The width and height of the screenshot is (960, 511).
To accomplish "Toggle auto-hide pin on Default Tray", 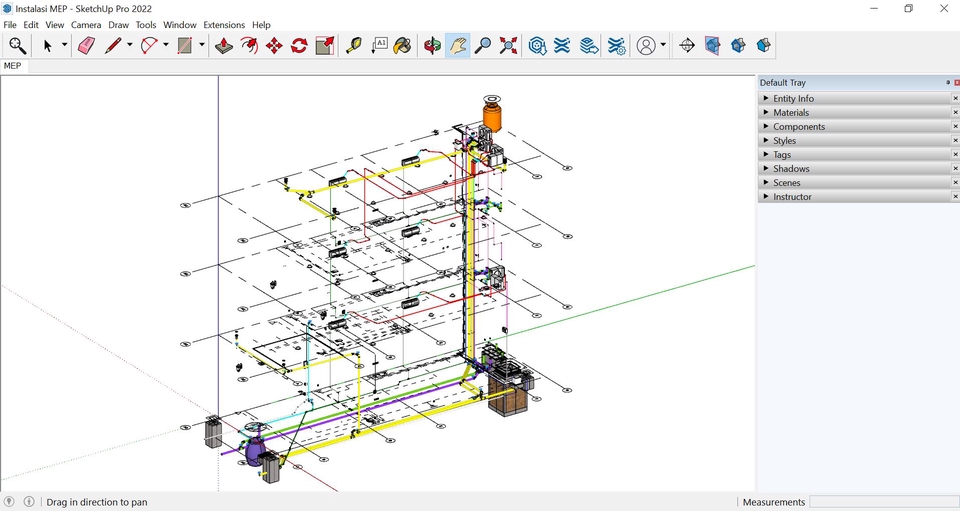I will 948,83.
